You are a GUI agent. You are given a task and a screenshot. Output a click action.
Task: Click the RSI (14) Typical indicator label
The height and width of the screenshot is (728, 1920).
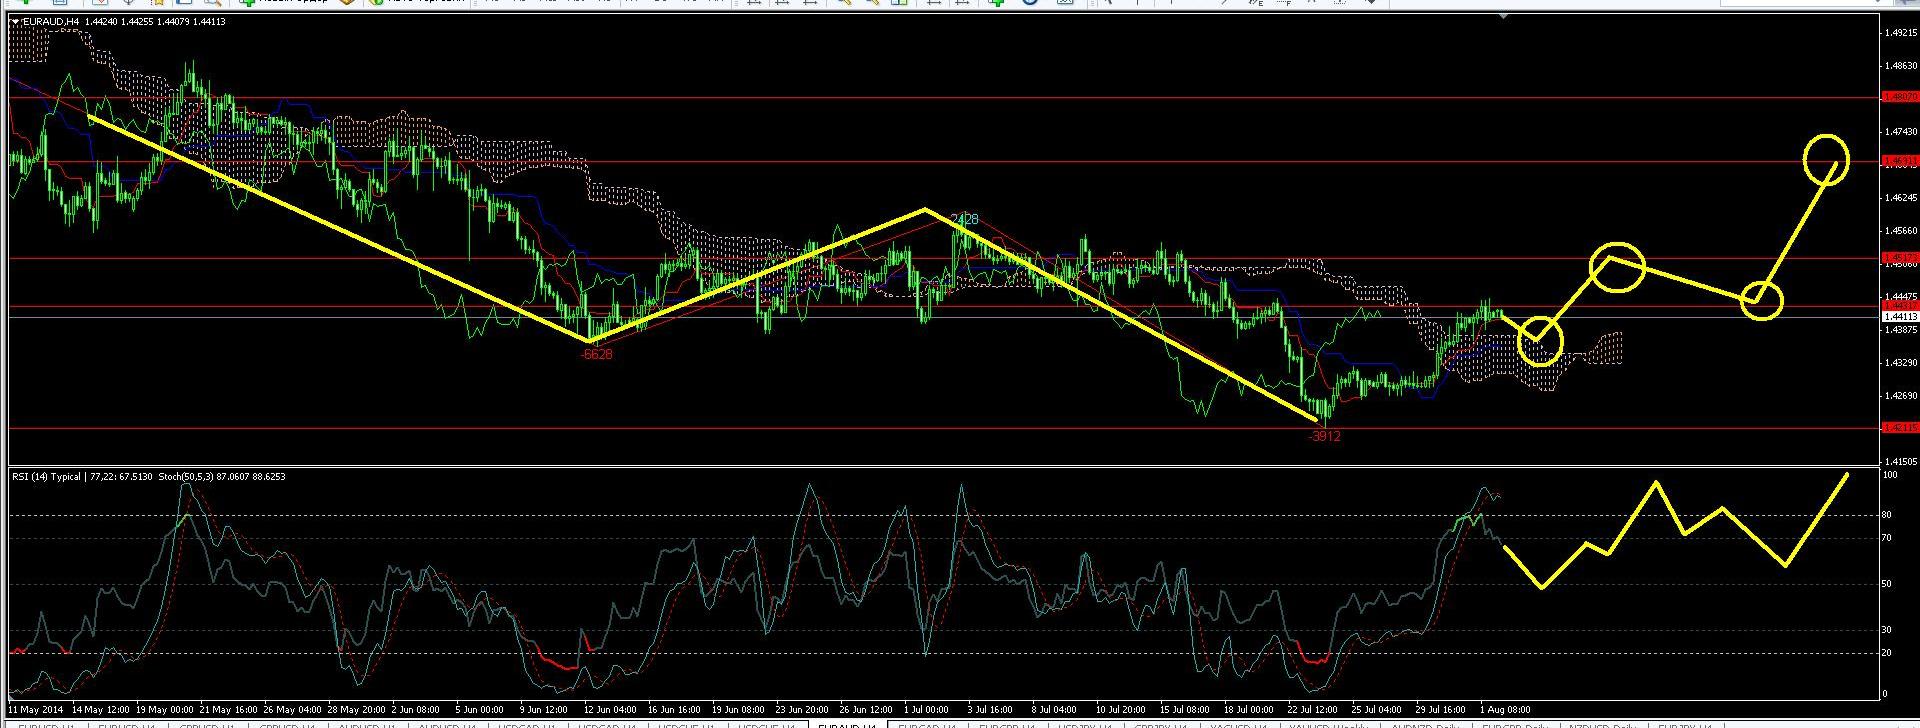(46, 477)
